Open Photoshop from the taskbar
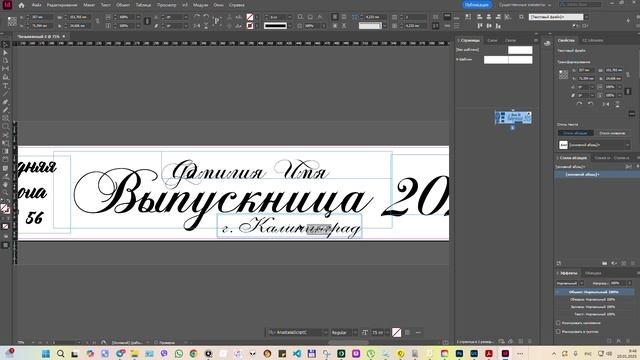The image size is (640, 360). (x=459, y=353)
